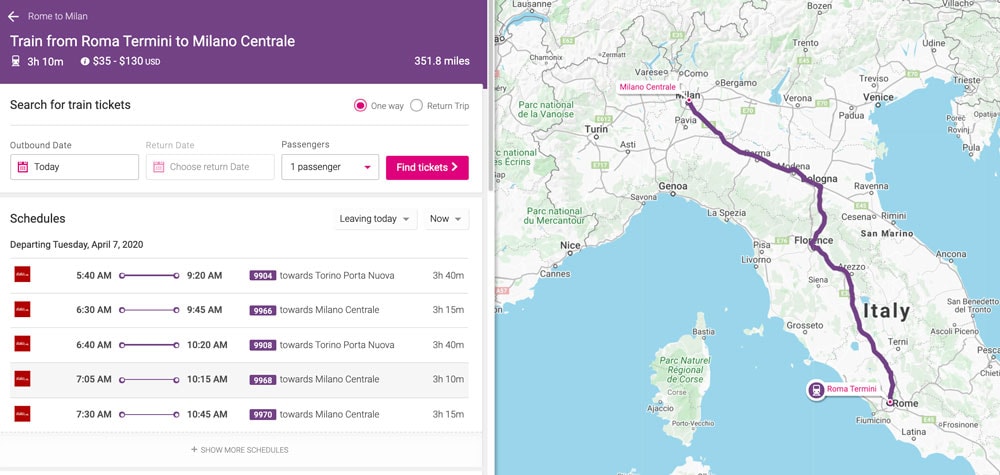Click the calendar icon in the Outbound Date field
The height and width of the screenshot is (475, 1000).
click(23, 167)
